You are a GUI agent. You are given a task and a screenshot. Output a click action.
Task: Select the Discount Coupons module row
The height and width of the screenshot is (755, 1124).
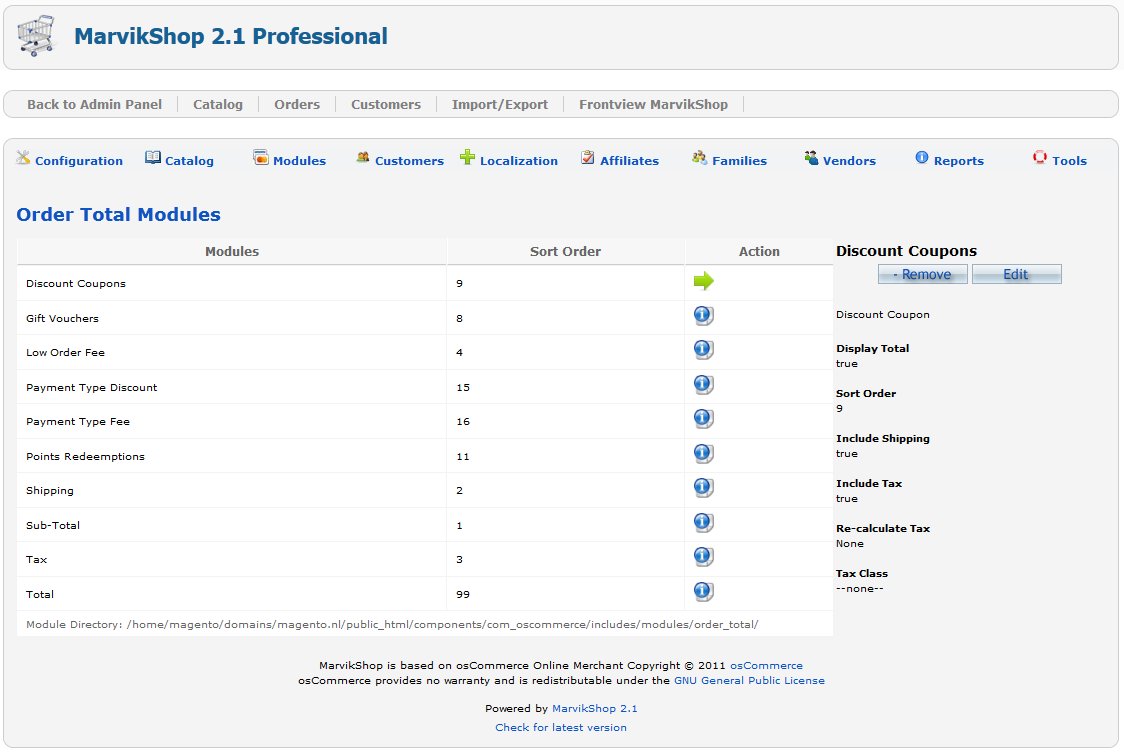point(425,283)
